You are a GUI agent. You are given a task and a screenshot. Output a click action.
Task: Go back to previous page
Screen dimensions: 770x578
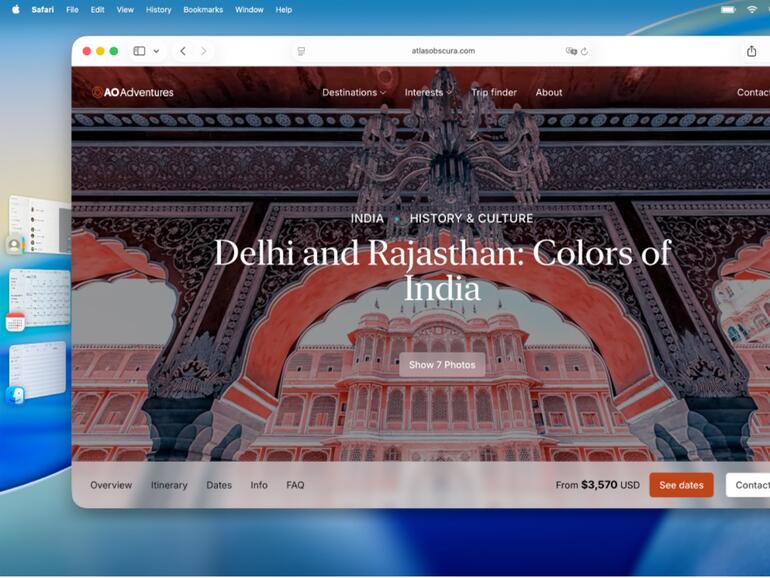pos(183,51)
